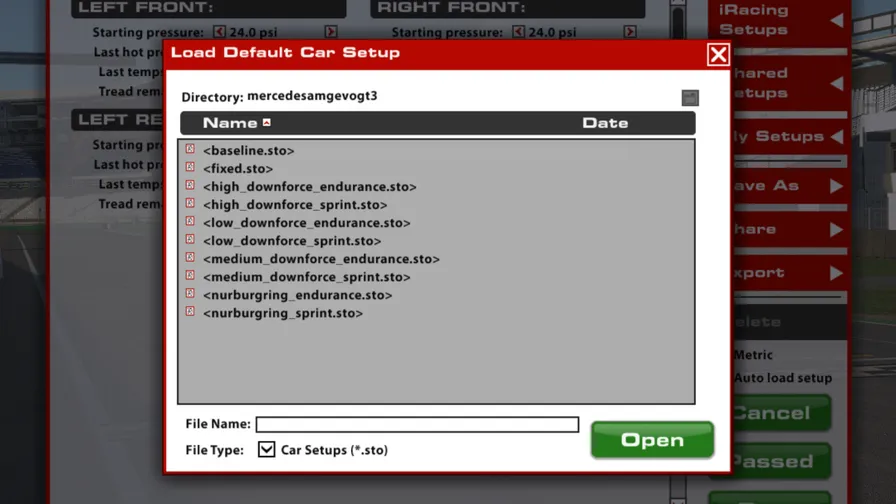
Task: Click the file icon beside baseline.sto
Action: (x=190, y=149)
